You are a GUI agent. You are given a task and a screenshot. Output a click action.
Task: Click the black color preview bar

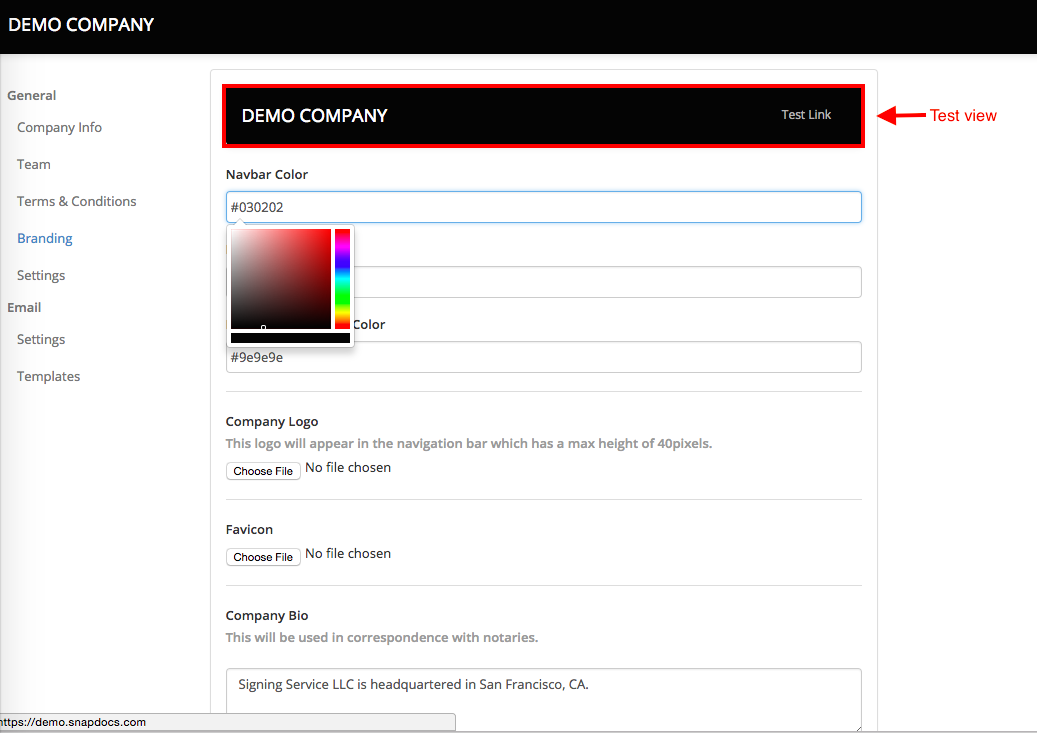coord(290,338)
